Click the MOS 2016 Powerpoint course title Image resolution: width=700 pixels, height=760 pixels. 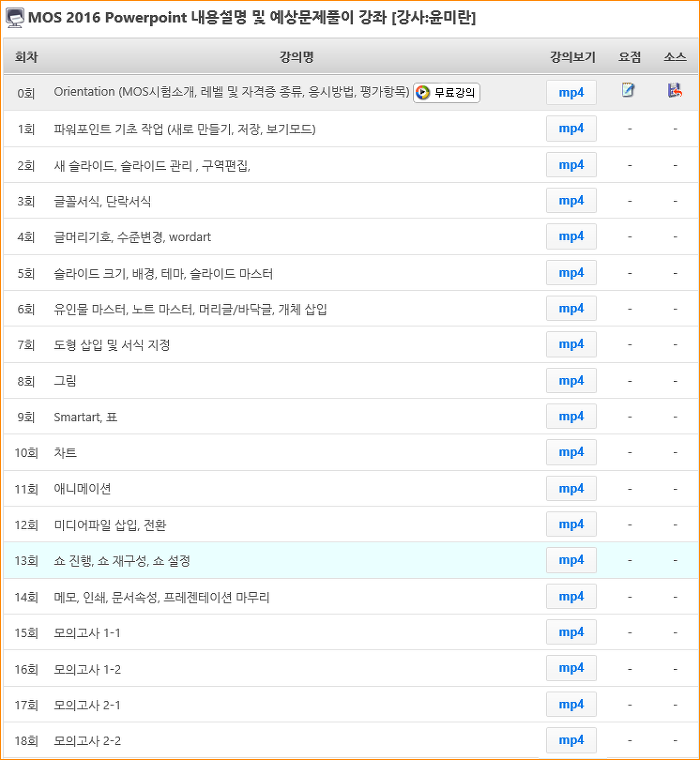click(x=252, y=17)
